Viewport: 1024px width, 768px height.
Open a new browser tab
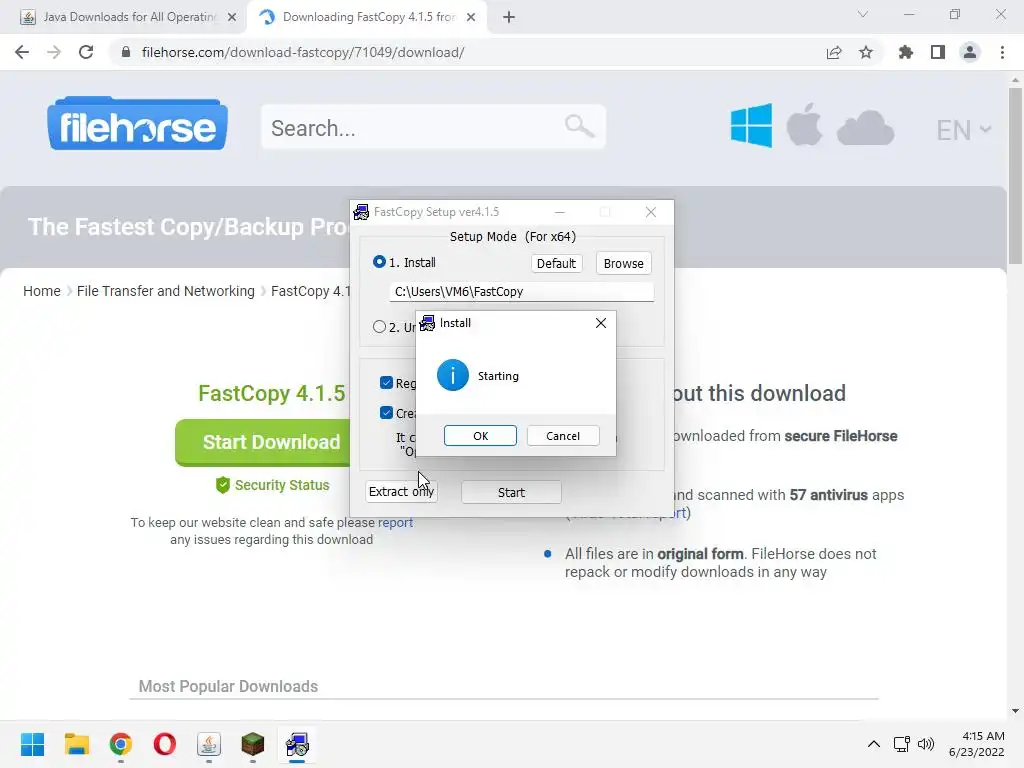coord(509,18)
